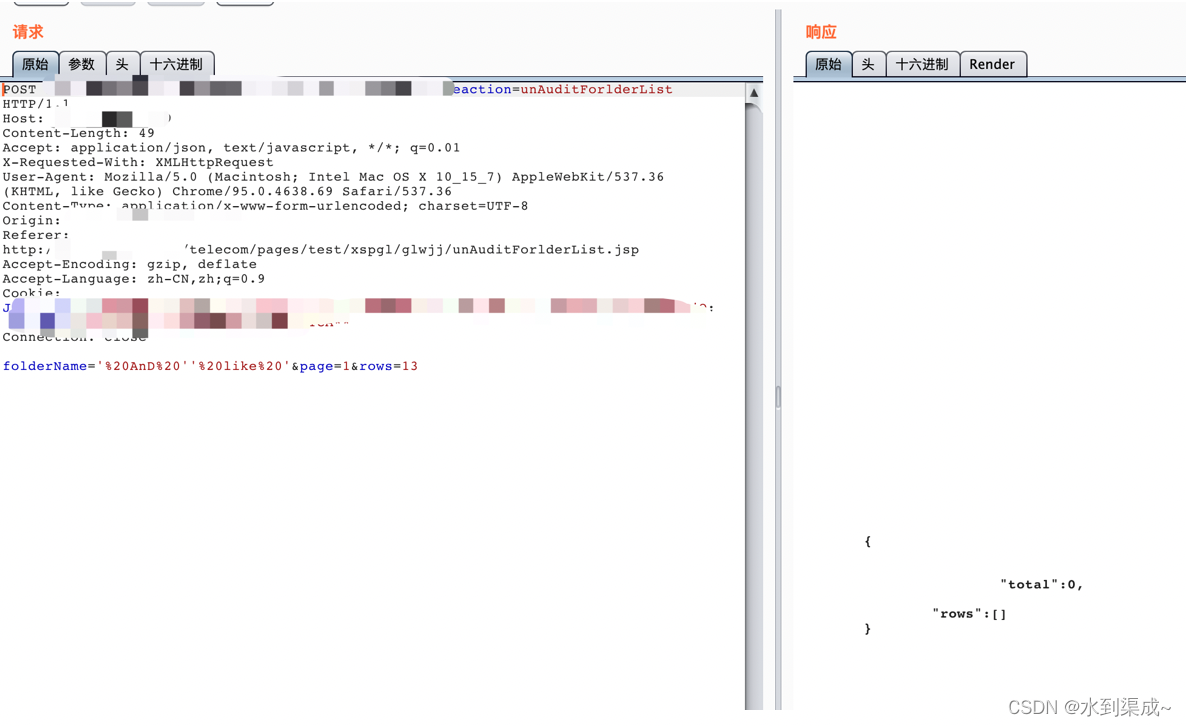Viewport: 1186px width, 726px height.
Task: Click the Accept: application/json header line
Action: pyautogui.click(x=231, y=147)
